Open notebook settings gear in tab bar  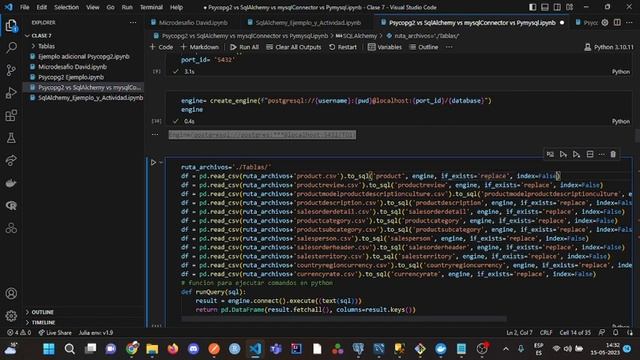pyautogui.click(x=605, y=22)
